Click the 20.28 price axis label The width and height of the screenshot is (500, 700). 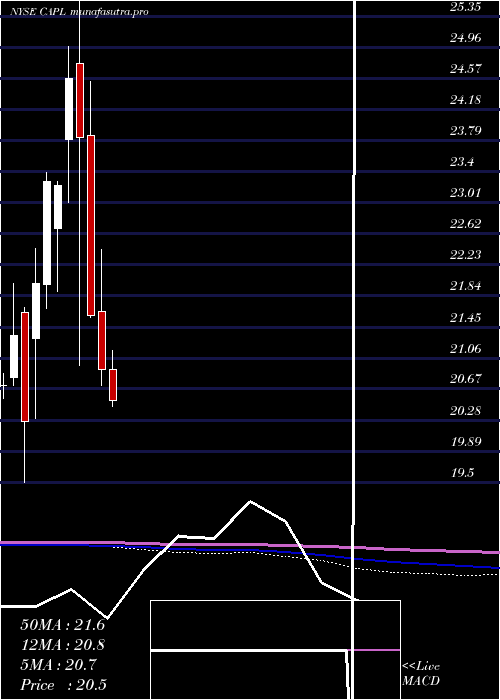[x=466, y=410]
